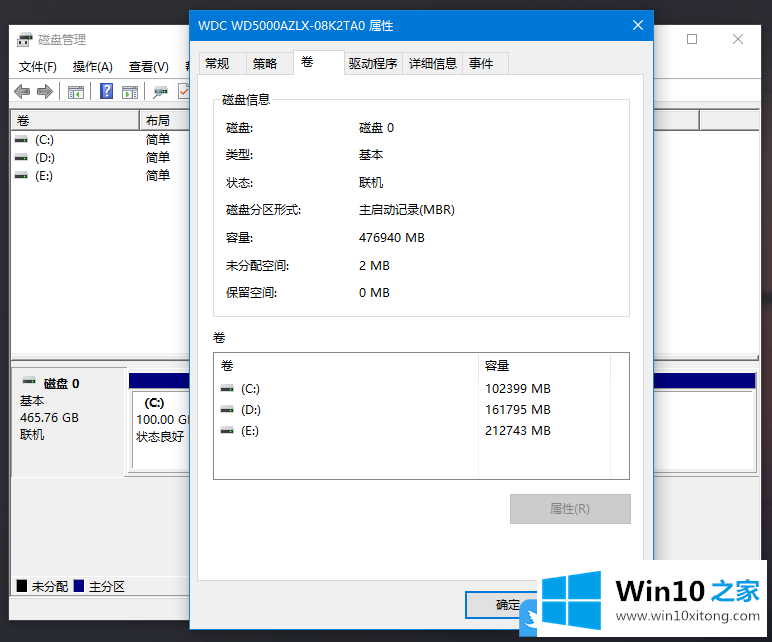The image size is (772, 642).
Task: Click the 卷 column header in properties list
Action: [x=346, y=366]
